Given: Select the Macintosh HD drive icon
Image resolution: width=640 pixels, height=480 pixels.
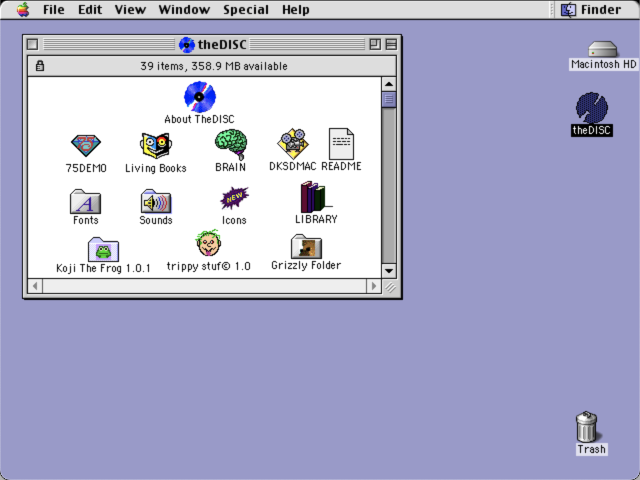Looking at the screenshot, I should pyautogui.click(x=602, y=49).
